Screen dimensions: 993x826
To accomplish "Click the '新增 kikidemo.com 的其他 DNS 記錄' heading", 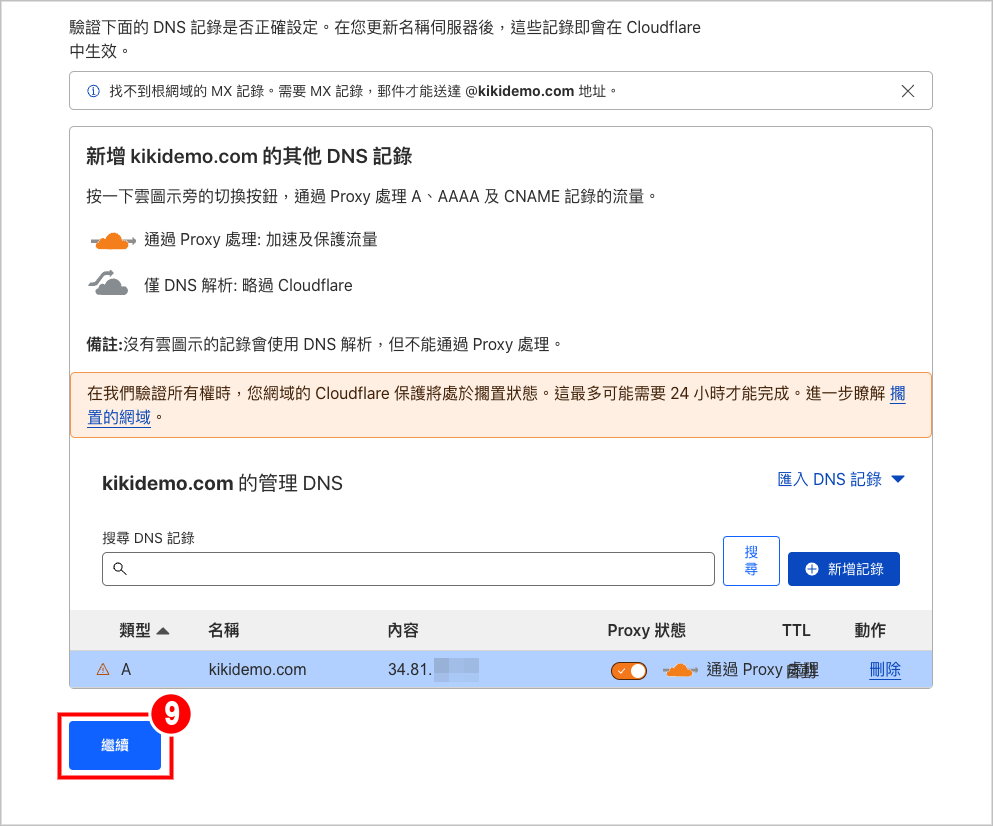I will (249, 156).
